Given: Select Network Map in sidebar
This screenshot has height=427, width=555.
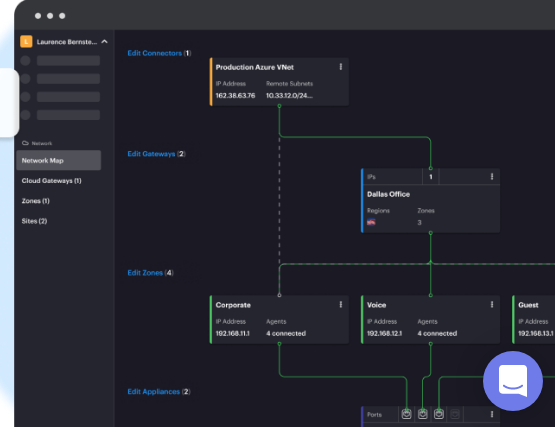Looking at the screenshot, I should coord(58,160).
